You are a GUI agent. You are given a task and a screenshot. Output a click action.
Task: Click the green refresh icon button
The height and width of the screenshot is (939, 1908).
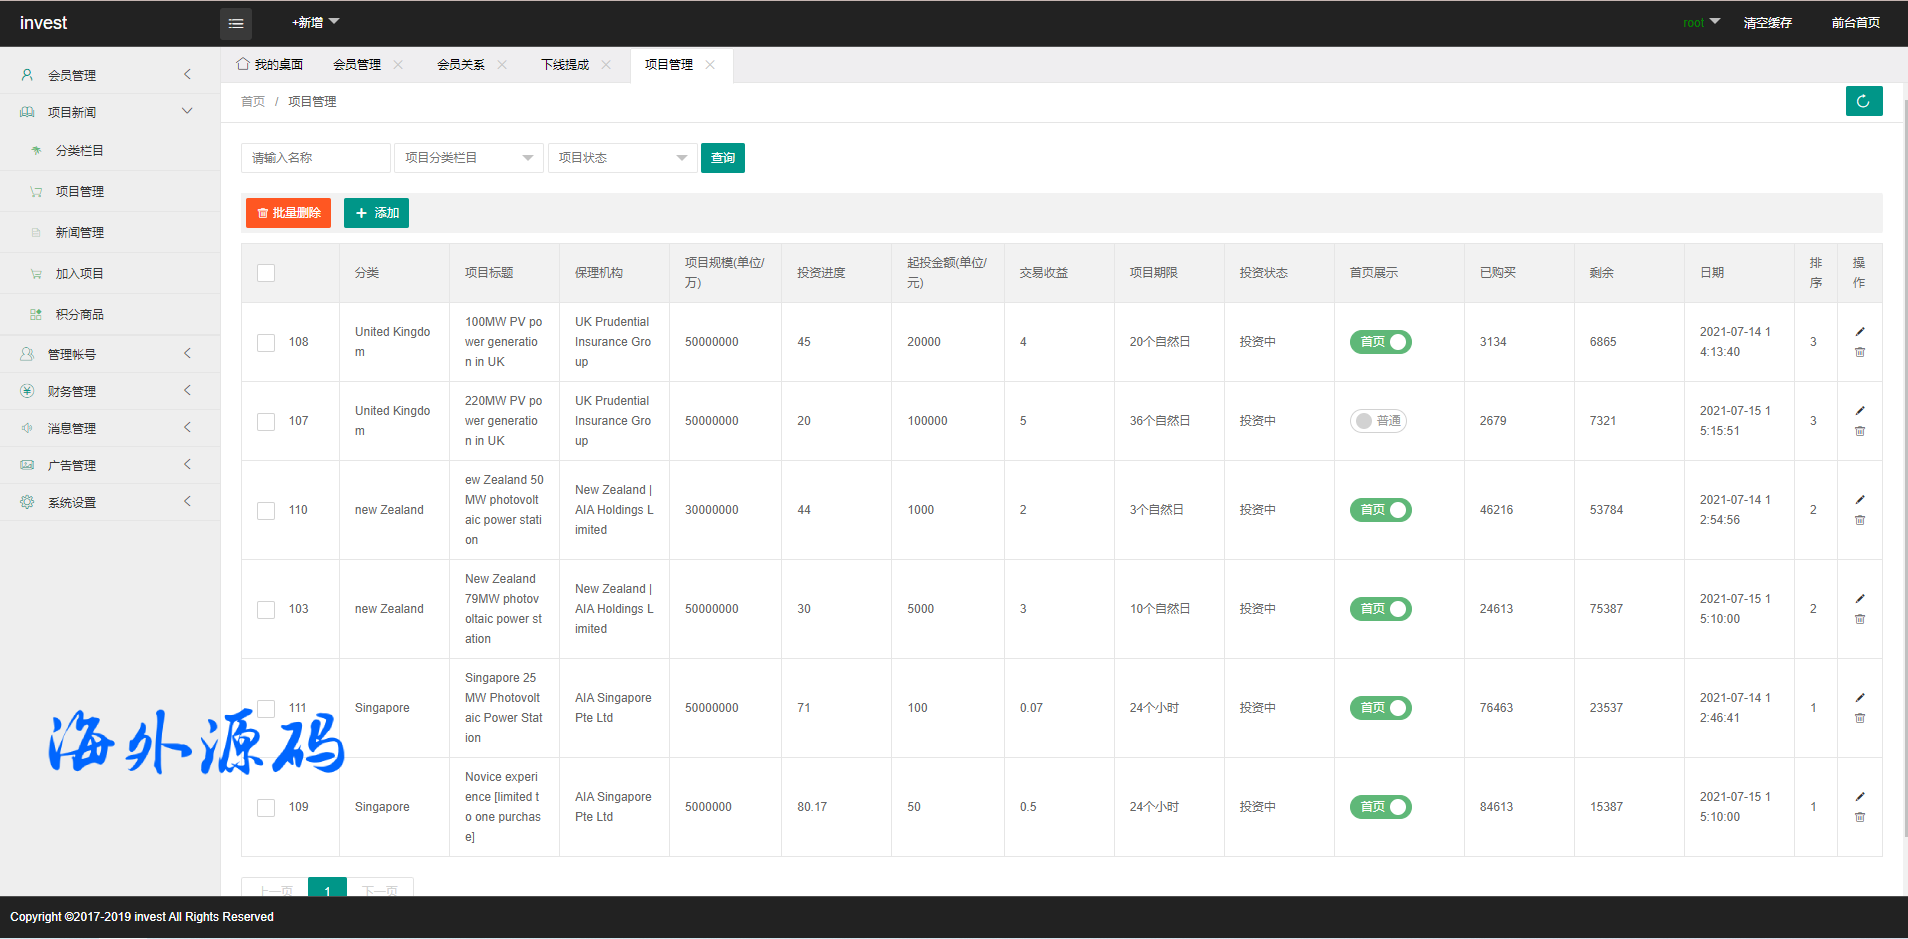(1863, 101)
